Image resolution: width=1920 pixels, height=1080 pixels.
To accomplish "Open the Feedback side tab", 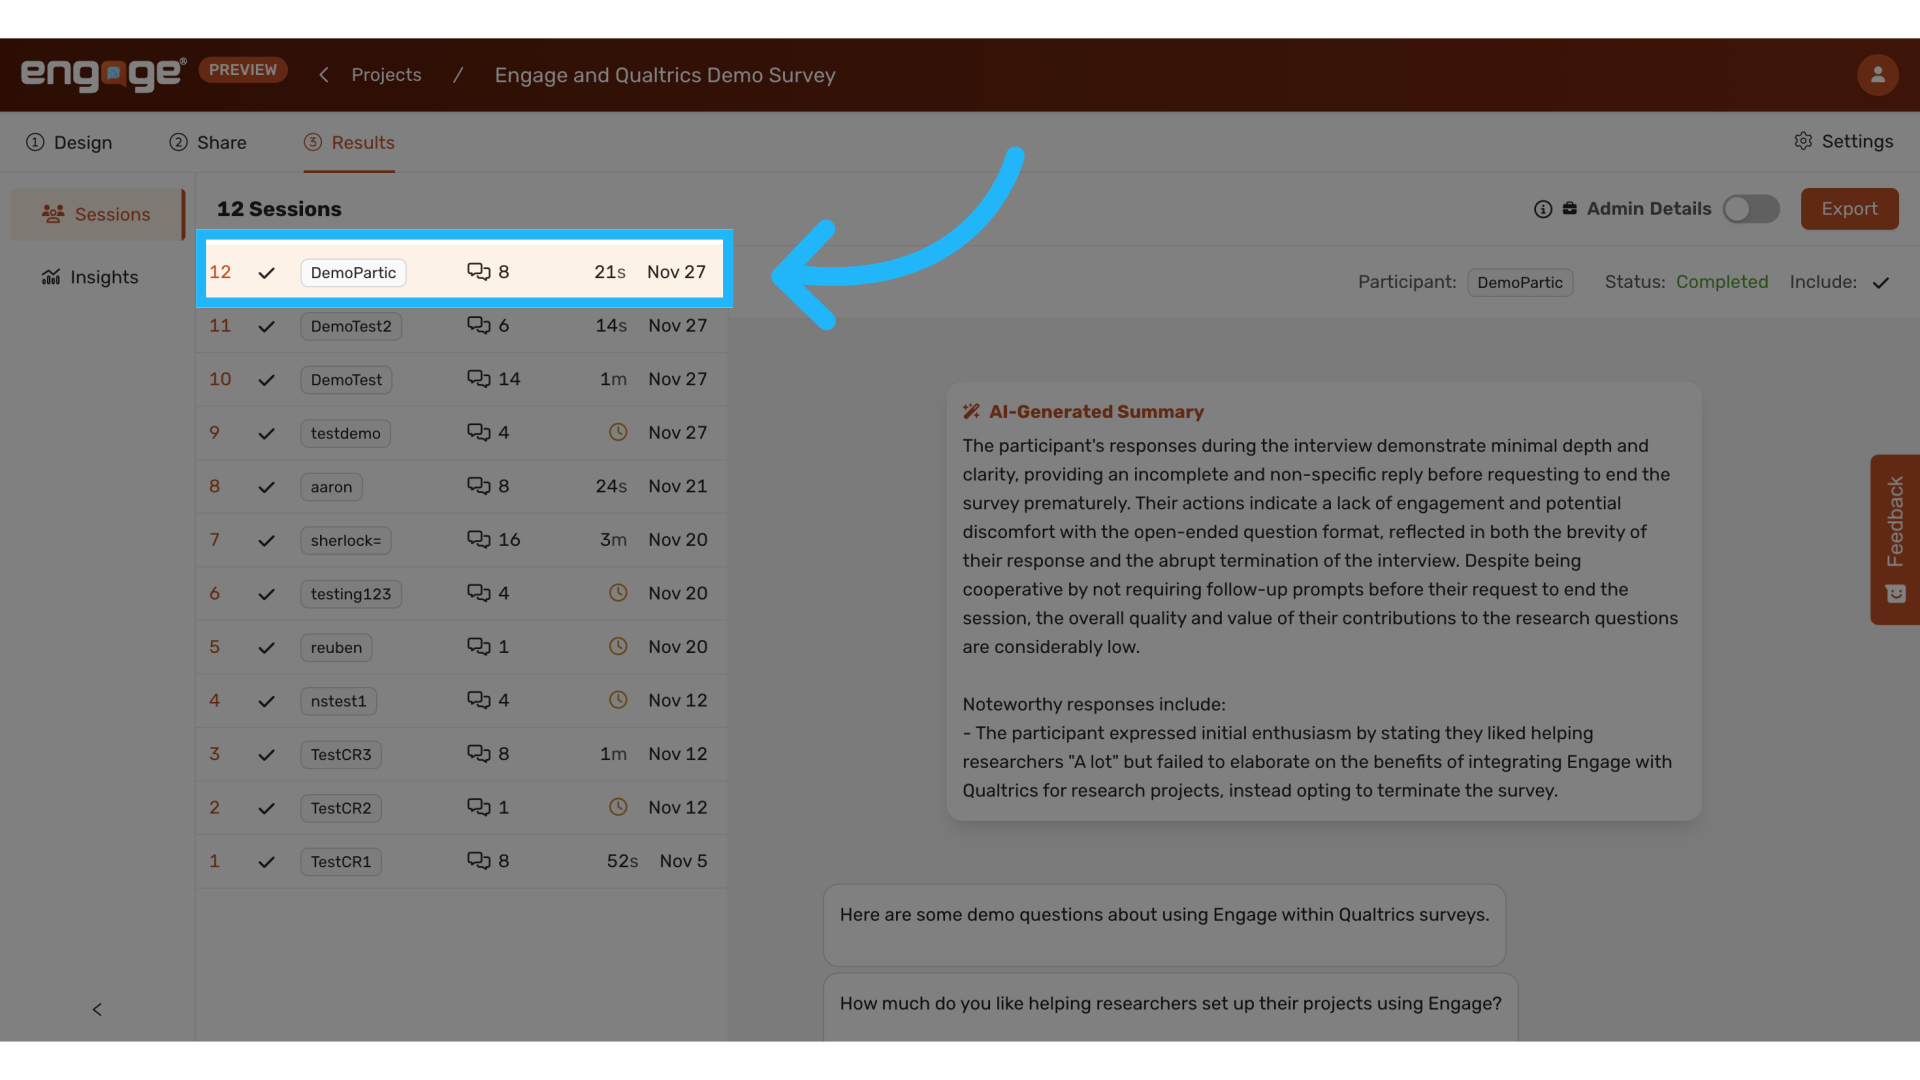I will [1895, 540].
